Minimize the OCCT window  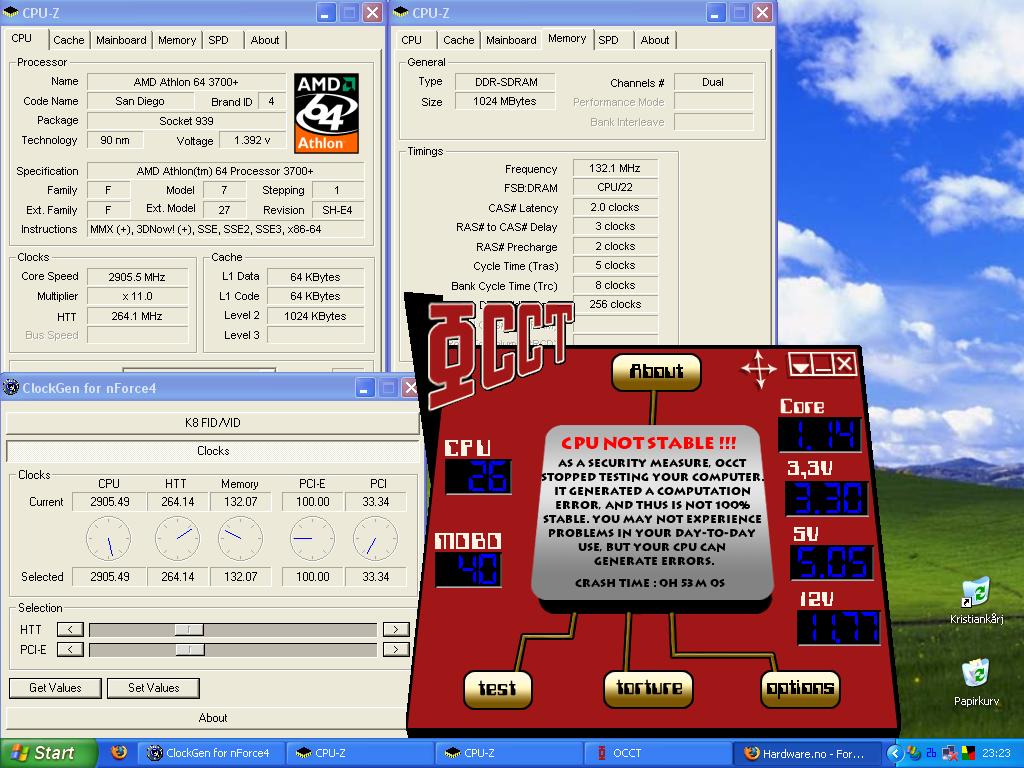click(x=822, y=364)
